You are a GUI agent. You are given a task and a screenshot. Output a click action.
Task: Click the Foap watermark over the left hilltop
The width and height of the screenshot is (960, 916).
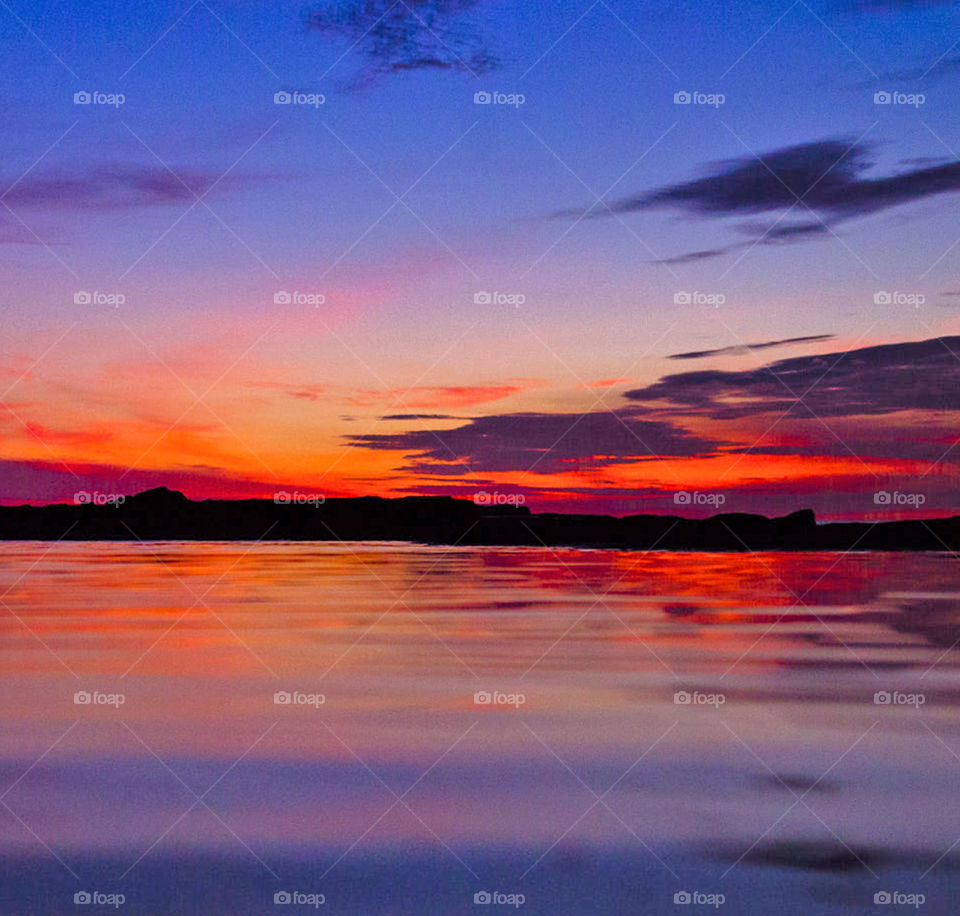[99, 498]
